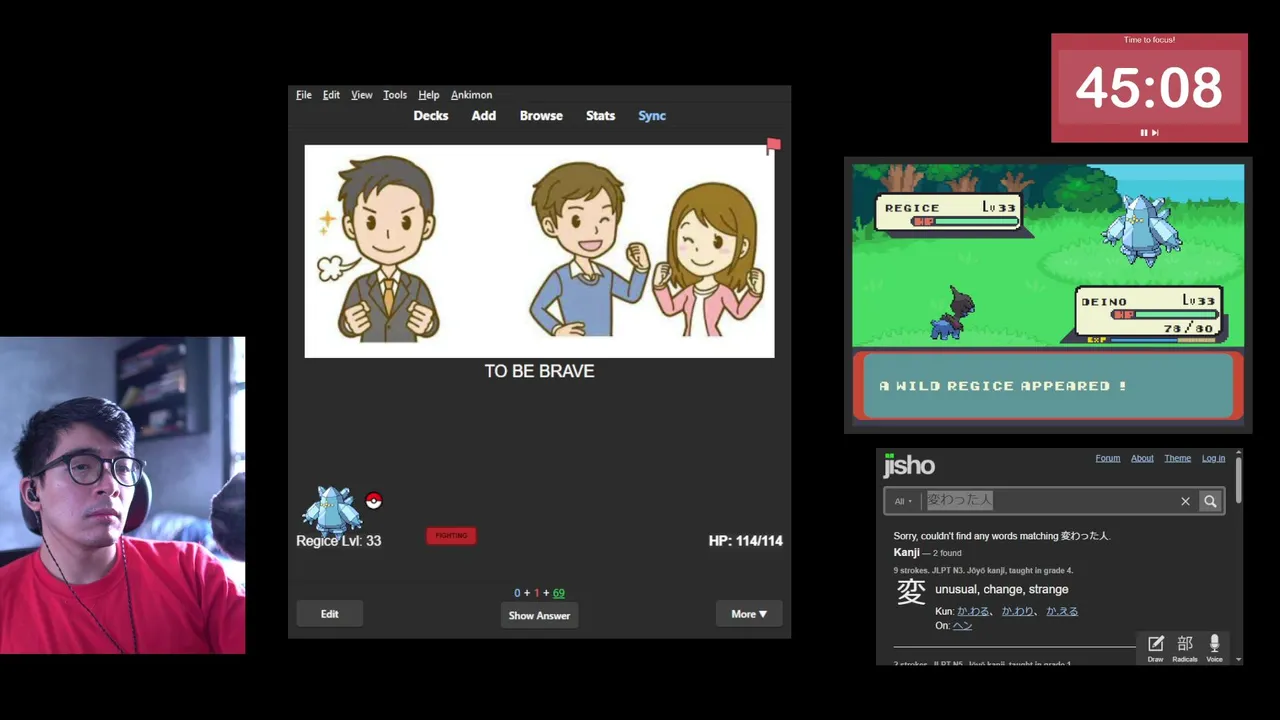Activate the Jisho Voice input microphone
This screenshot has width=1280, height=720.
click(1214, 648)
